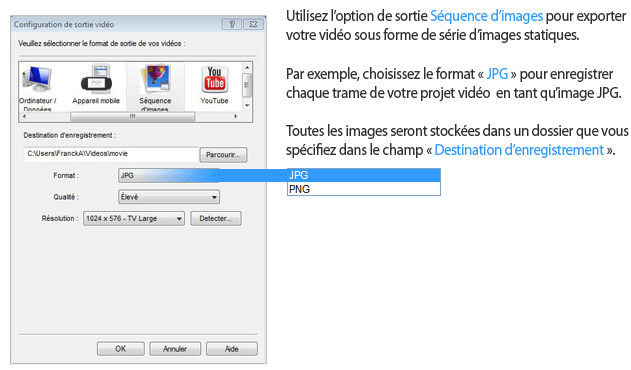Expand the Qualité dropdown set to Élevé

tap(169, 197)
